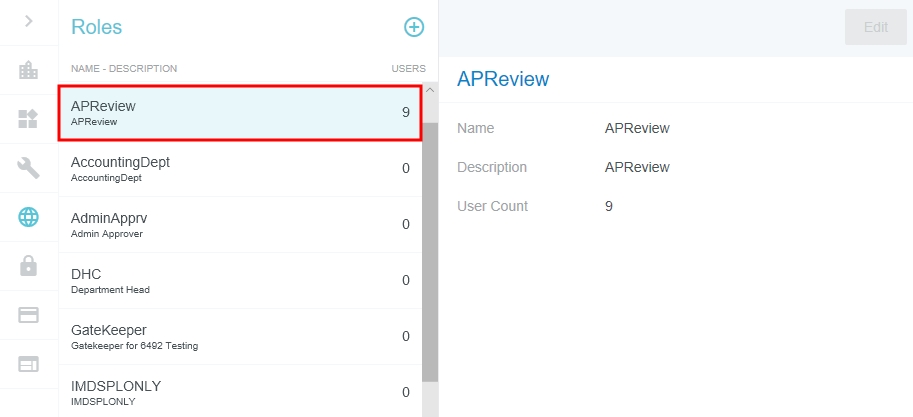This screenshot has width=913, height=417.
Task: Open the credit card icon in sidebar
Action: pyautogui.click(x=29, y=315)
